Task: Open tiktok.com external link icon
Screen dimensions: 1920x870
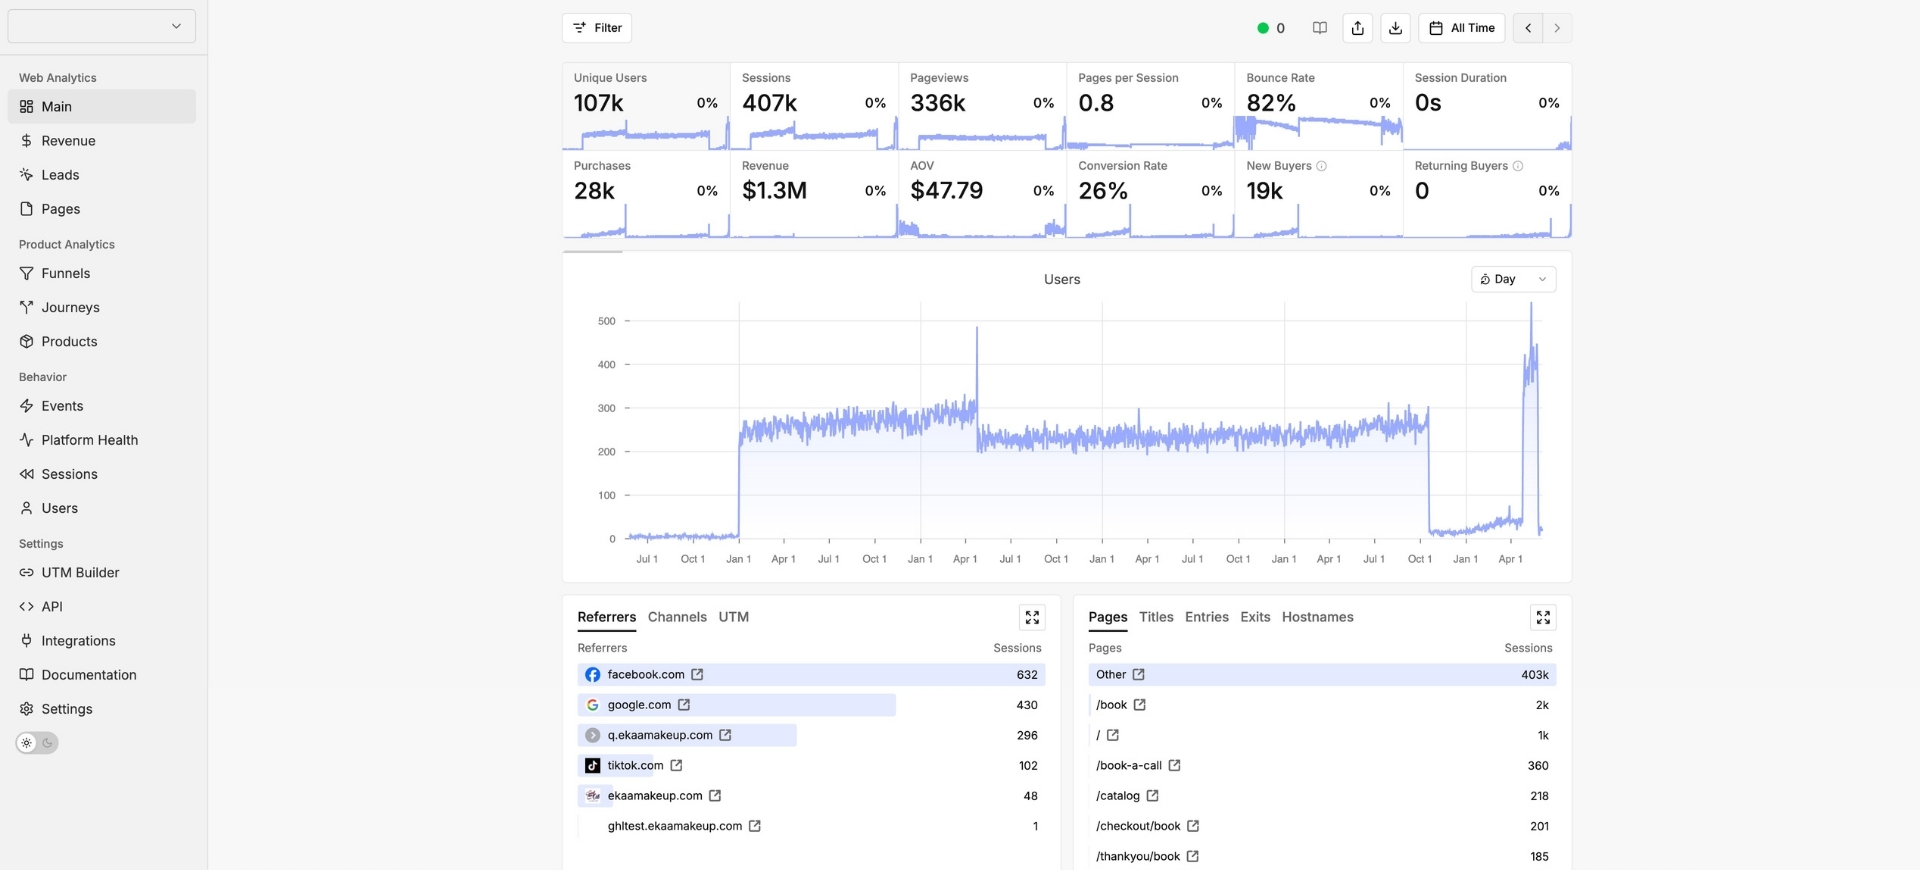Action: tap(676, 765)
